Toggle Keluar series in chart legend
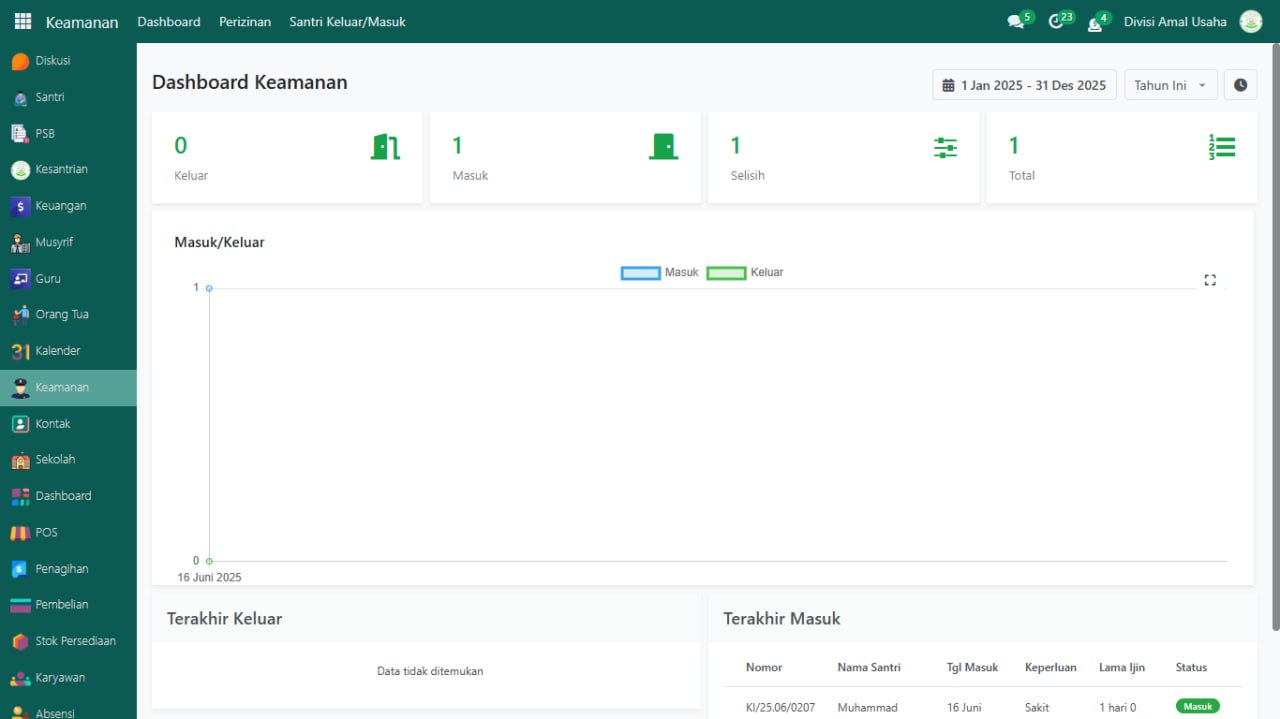Image resolution: width=1280 pixels, height=719 pixels. point(745,272)
